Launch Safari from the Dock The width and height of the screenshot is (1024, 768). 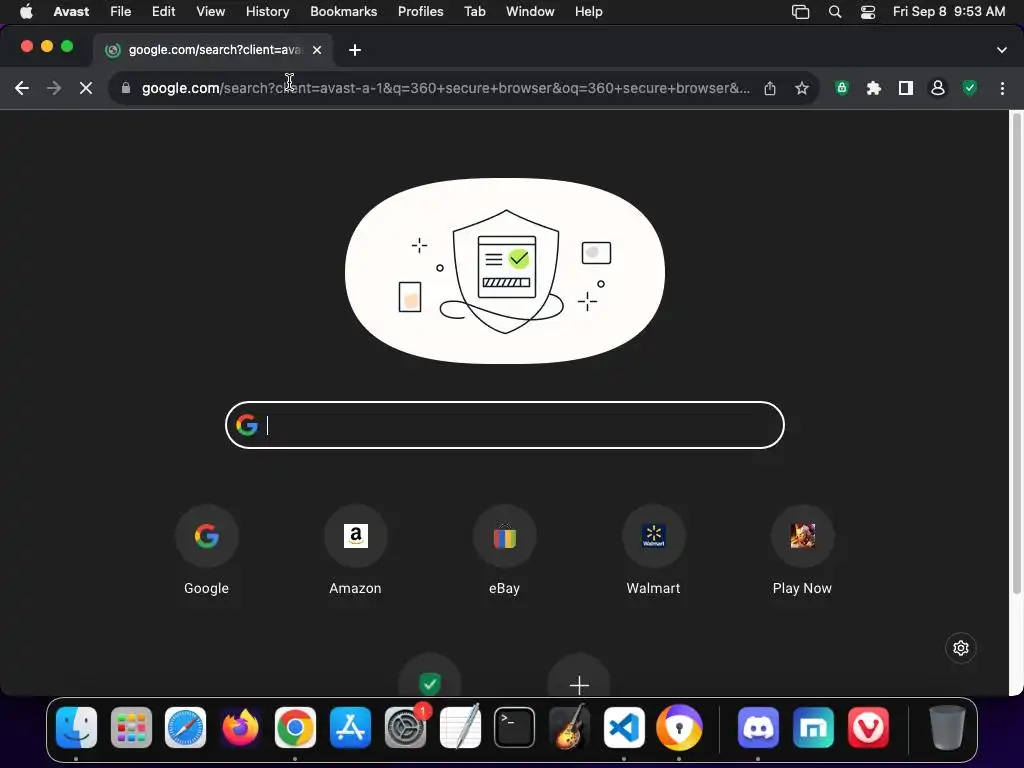(x=185, y=728)
